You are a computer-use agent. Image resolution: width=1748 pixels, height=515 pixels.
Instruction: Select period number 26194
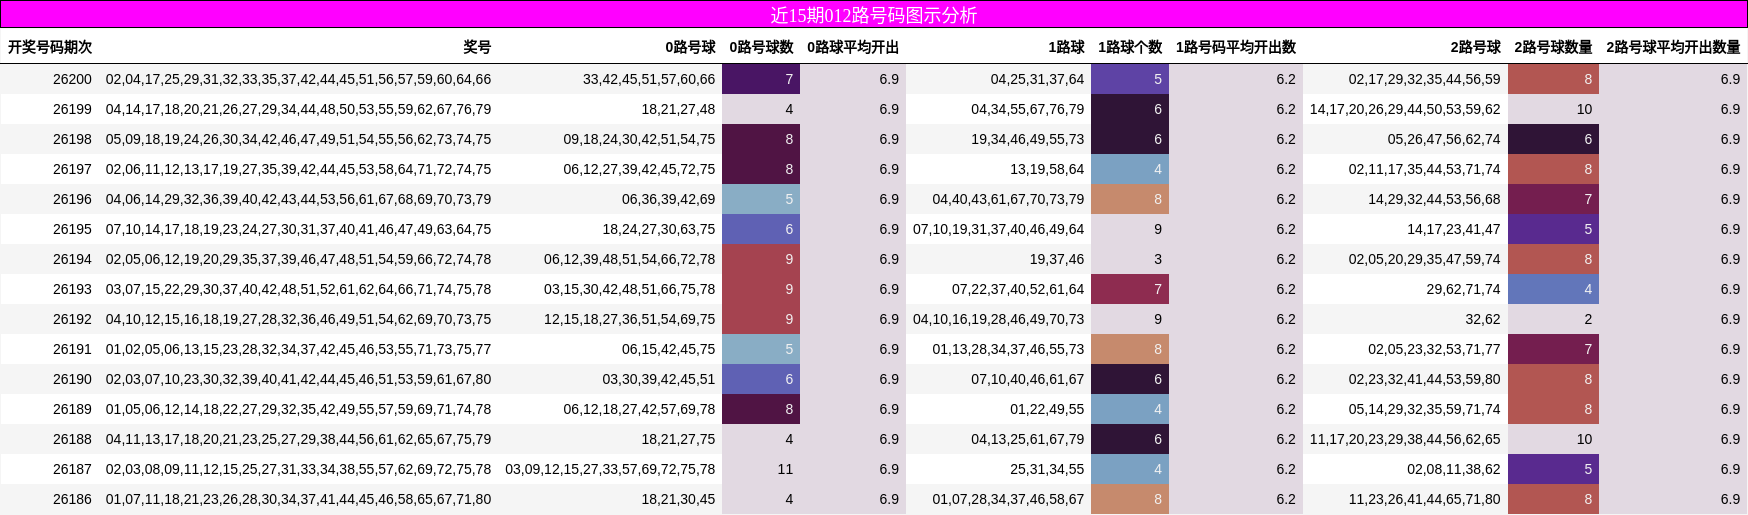pos(72,259)
